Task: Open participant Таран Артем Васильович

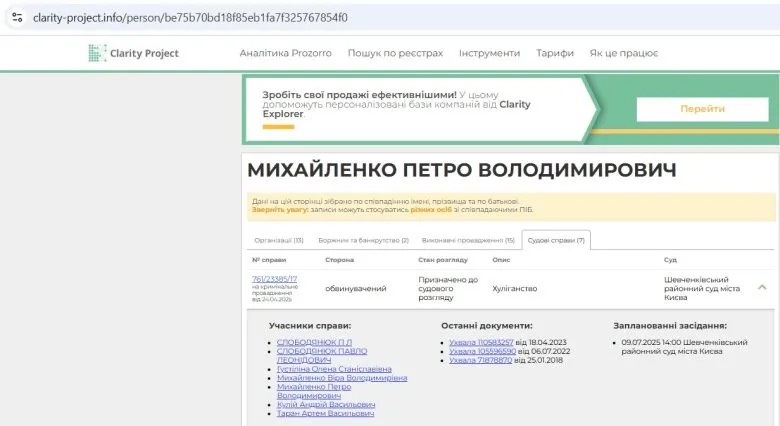Action: (x=325, y=413)
